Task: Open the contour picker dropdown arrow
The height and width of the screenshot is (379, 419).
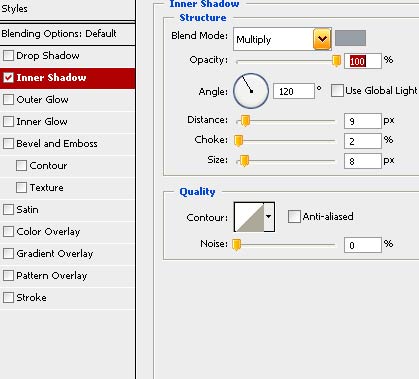Action: (x=269, y=217)
